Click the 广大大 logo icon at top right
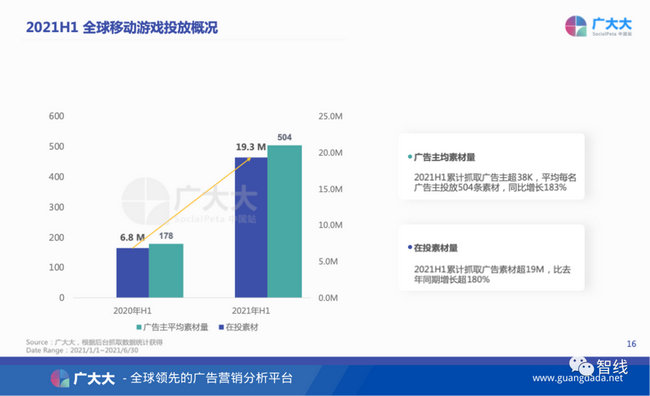The height and width of the screenshot is (396, 650). 576,26
